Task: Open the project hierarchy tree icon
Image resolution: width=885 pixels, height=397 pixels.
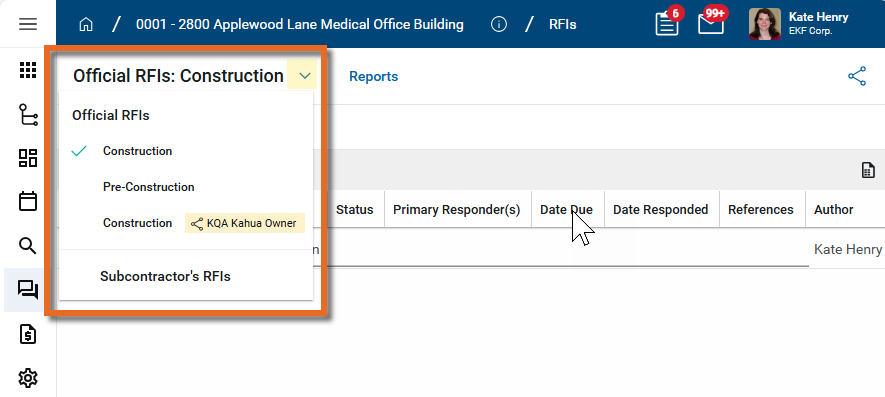Action: click(28, 114)
